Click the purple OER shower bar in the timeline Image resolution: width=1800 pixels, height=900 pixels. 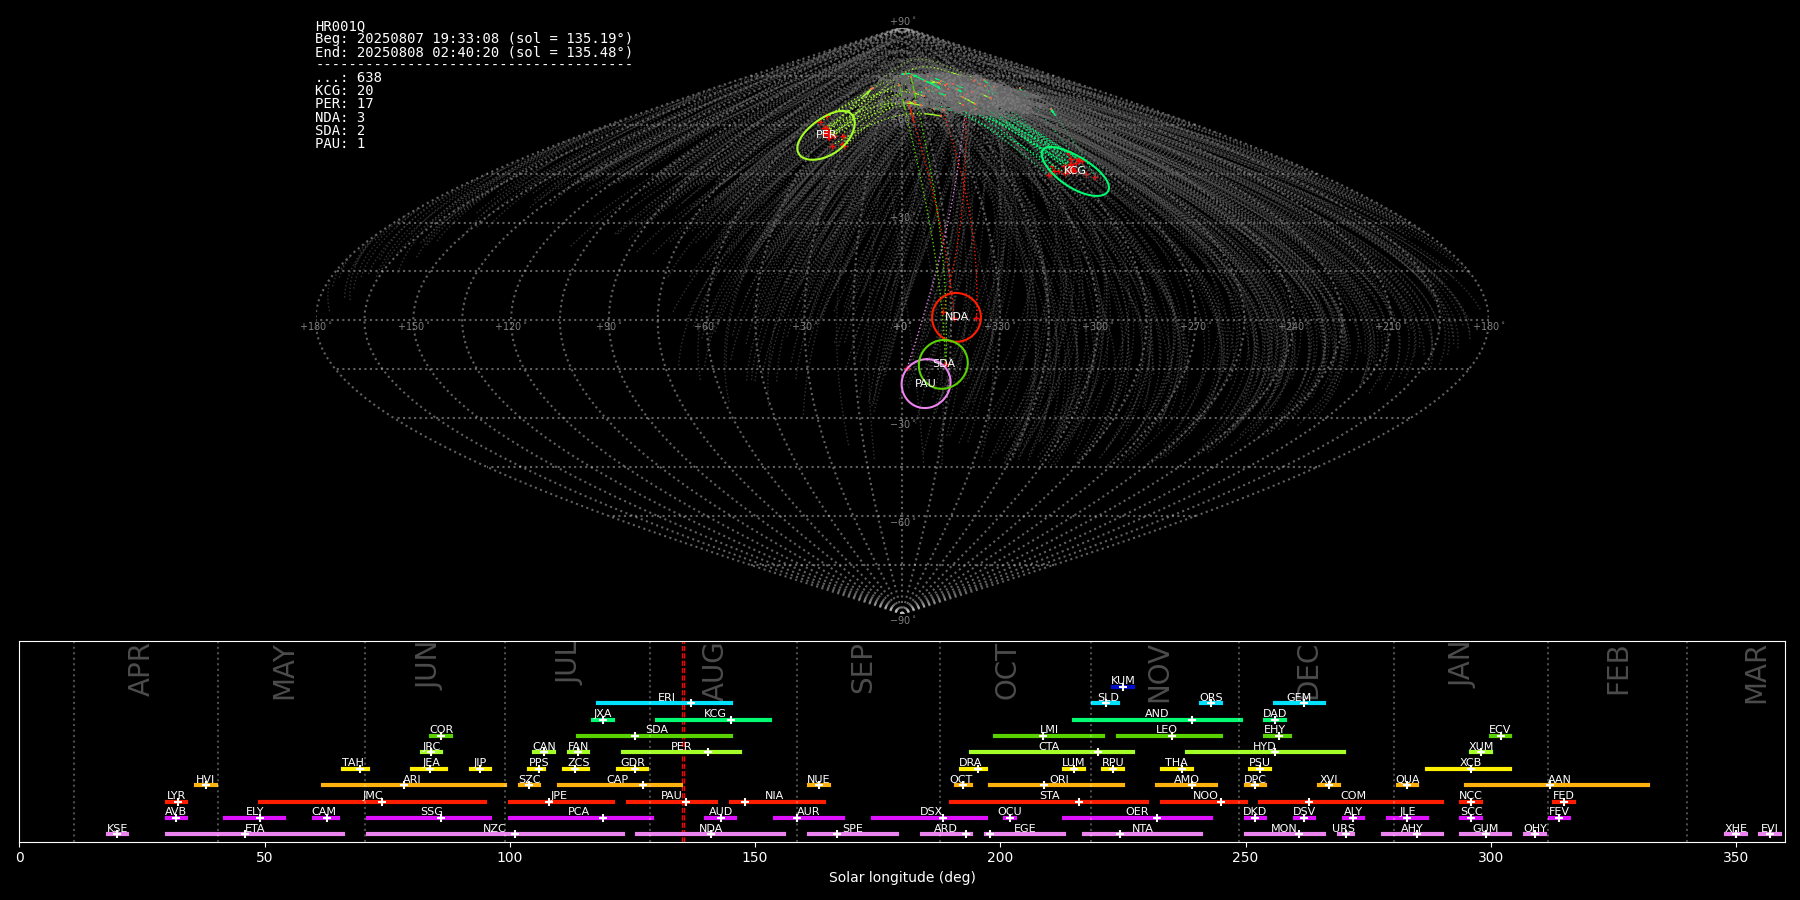tap(1137, 818)
